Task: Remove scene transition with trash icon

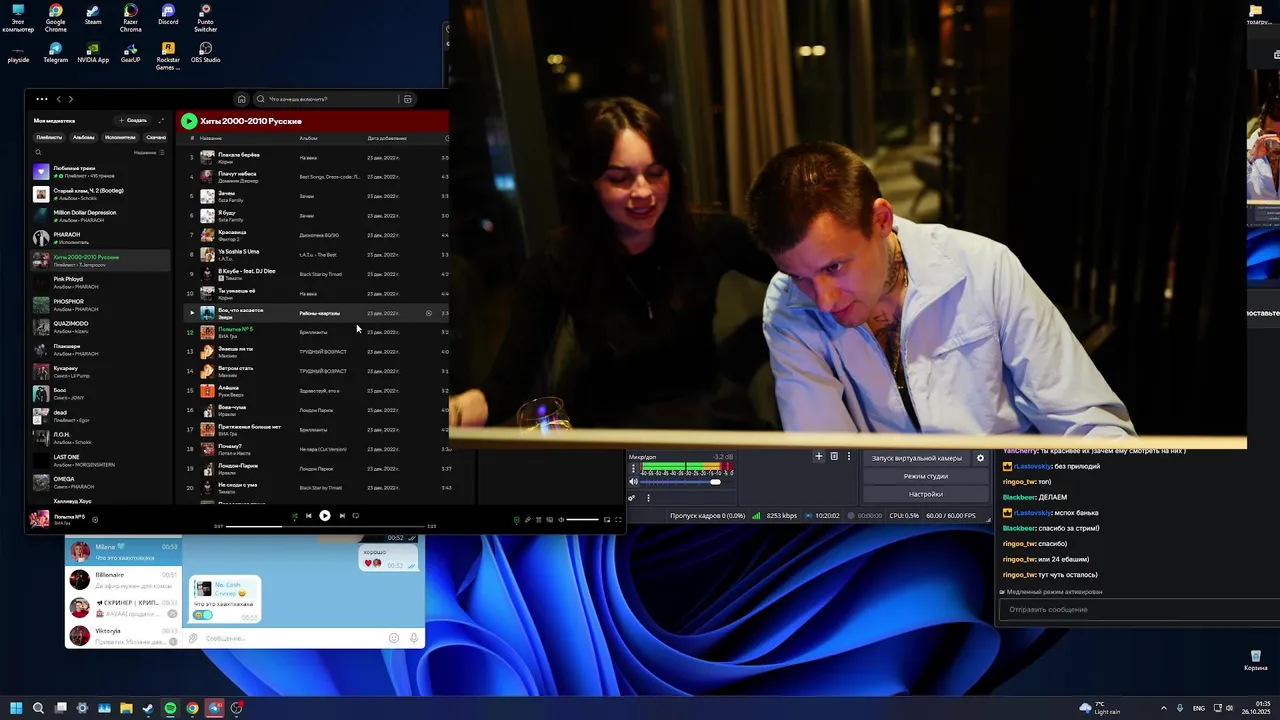Action: [x=834, y=456]
